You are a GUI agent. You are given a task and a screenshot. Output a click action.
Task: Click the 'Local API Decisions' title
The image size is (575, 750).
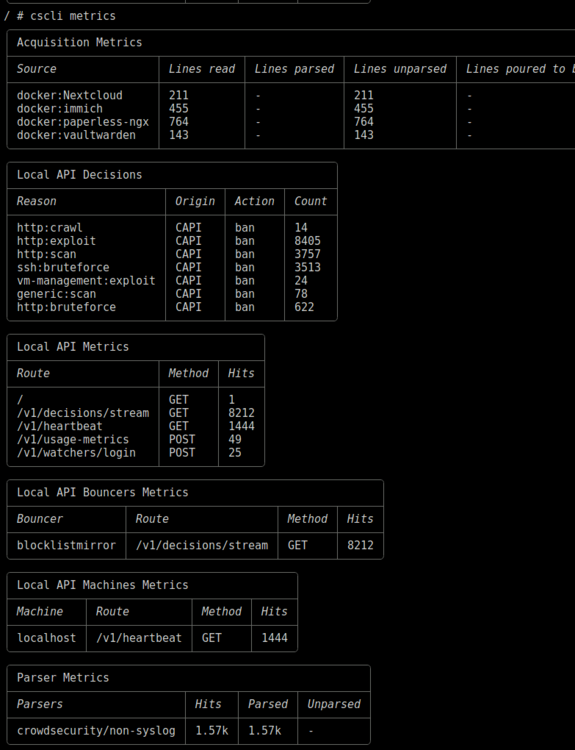pyautogui.click(x=79, y=175)
